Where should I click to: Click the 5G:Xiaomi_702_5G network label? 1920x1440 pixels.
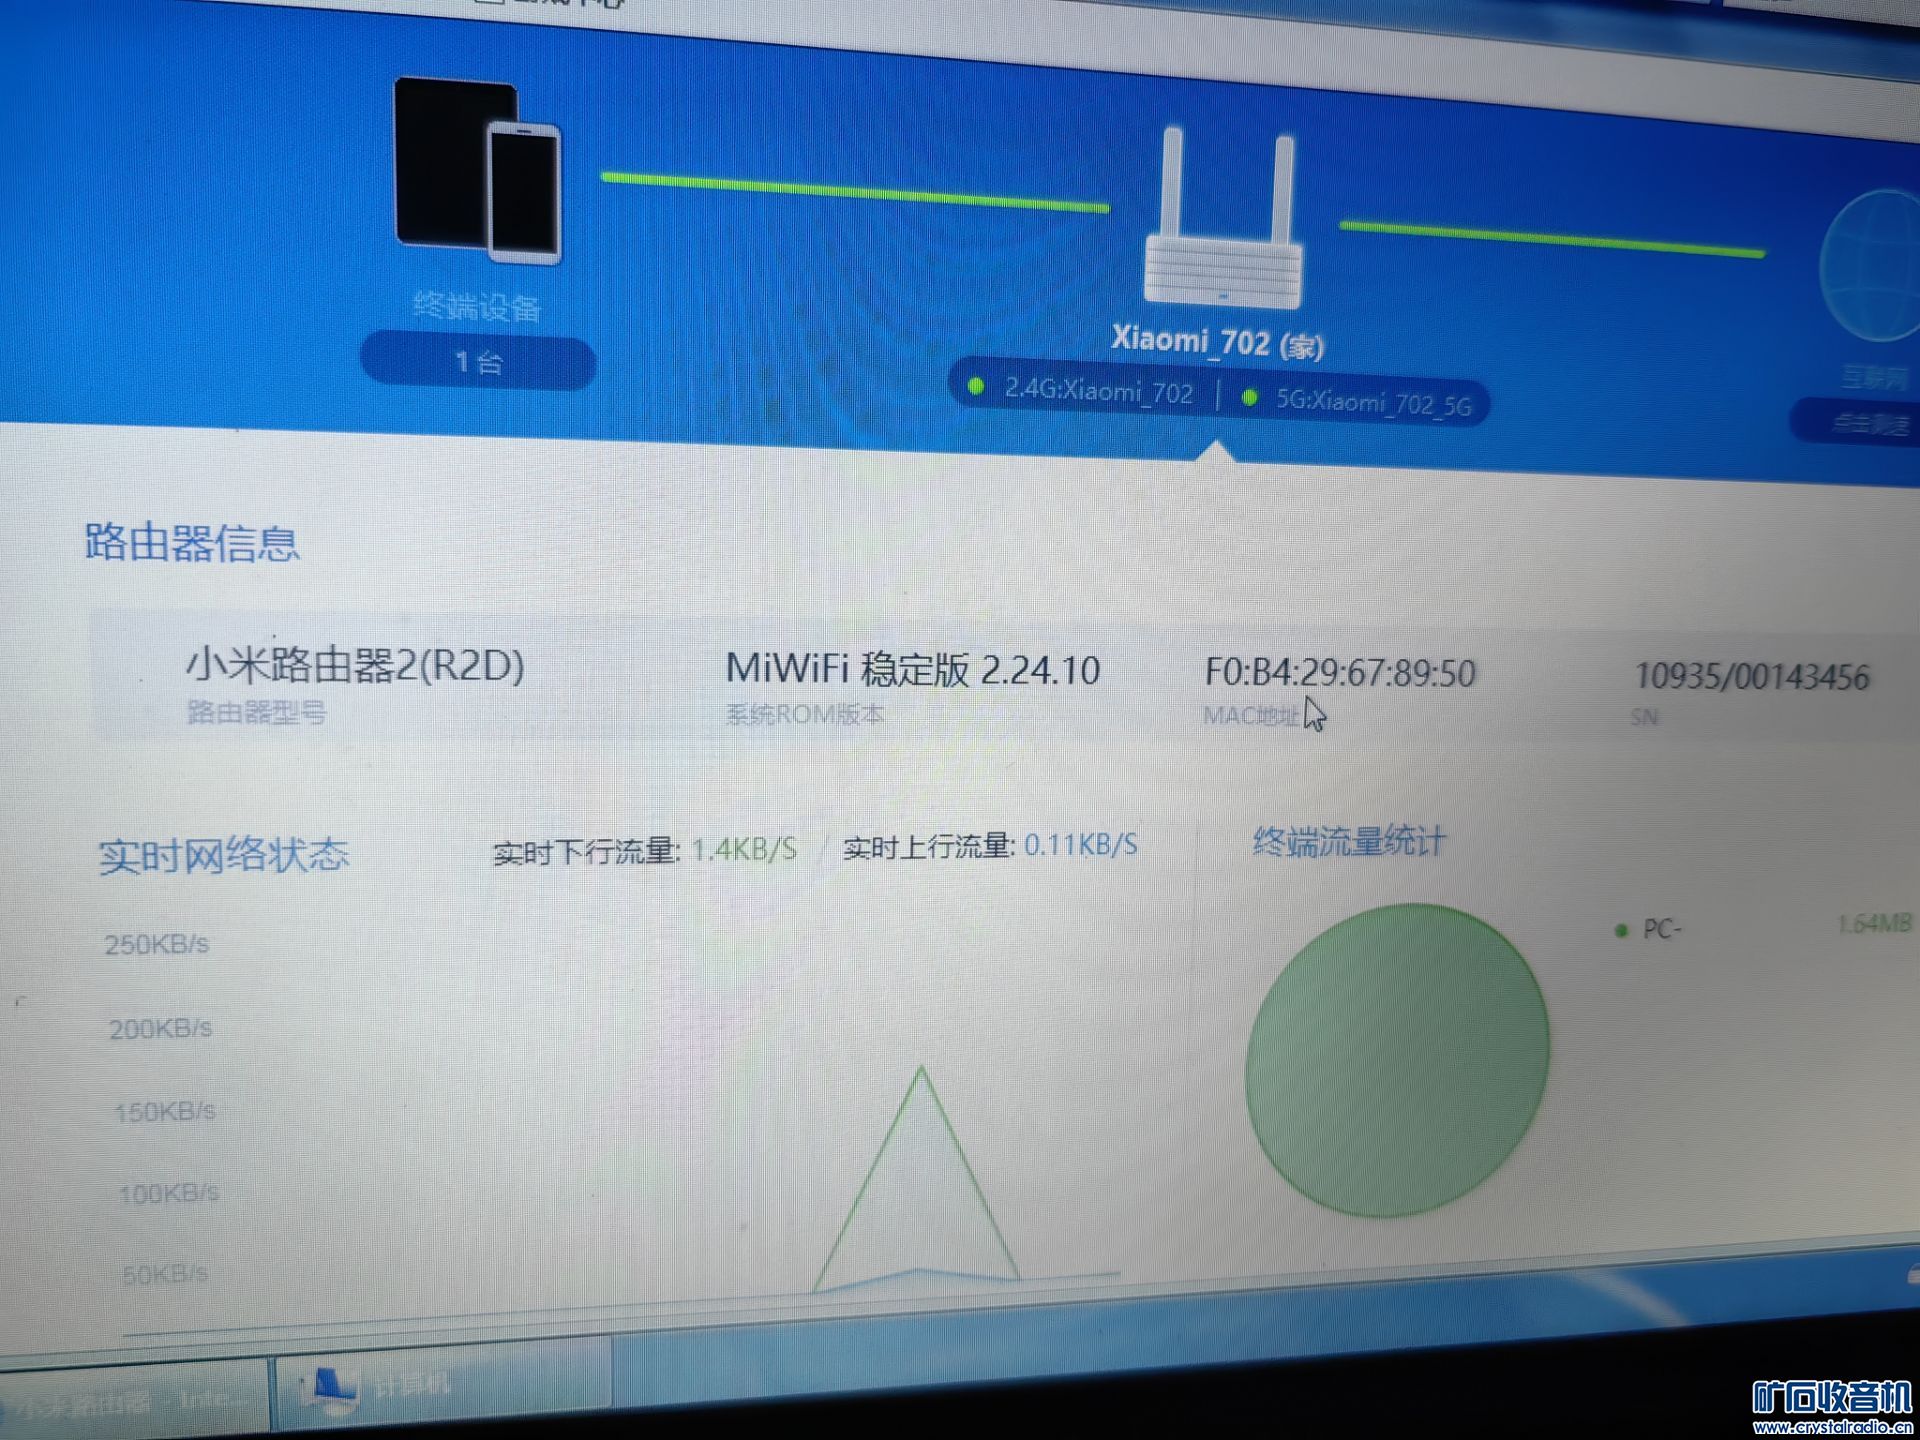pos(1373,403)
